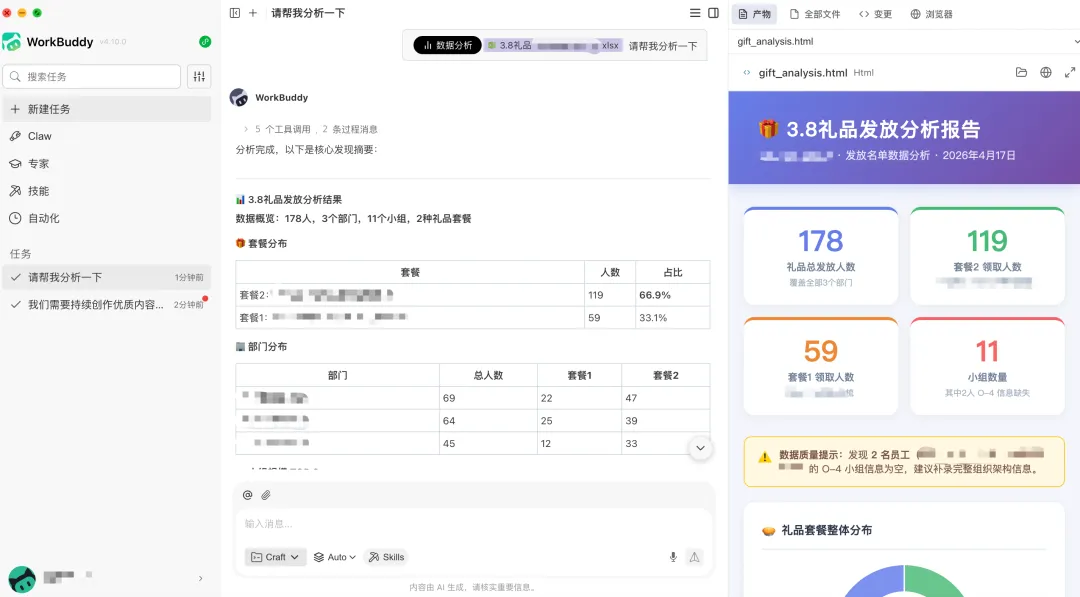Screen dimensions: 1080x597
Task: Open preview in browser globe icon
Action: tap(1046, 72)
